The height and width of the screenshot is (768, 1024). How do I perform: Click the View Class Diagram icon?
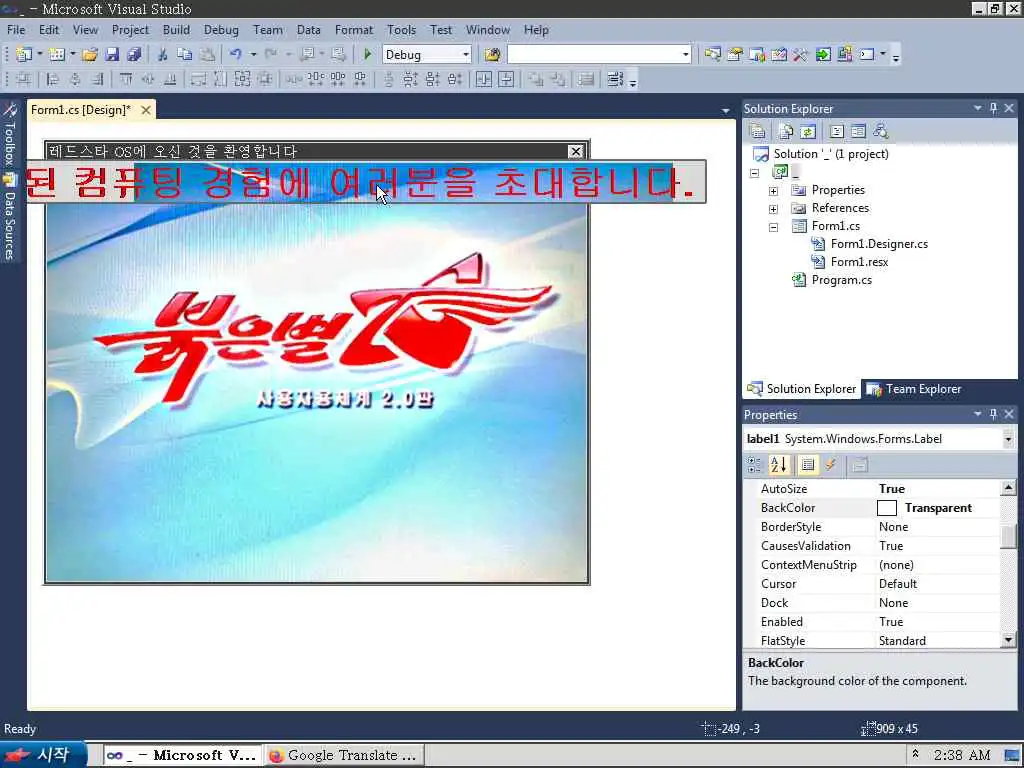[880, 131]
